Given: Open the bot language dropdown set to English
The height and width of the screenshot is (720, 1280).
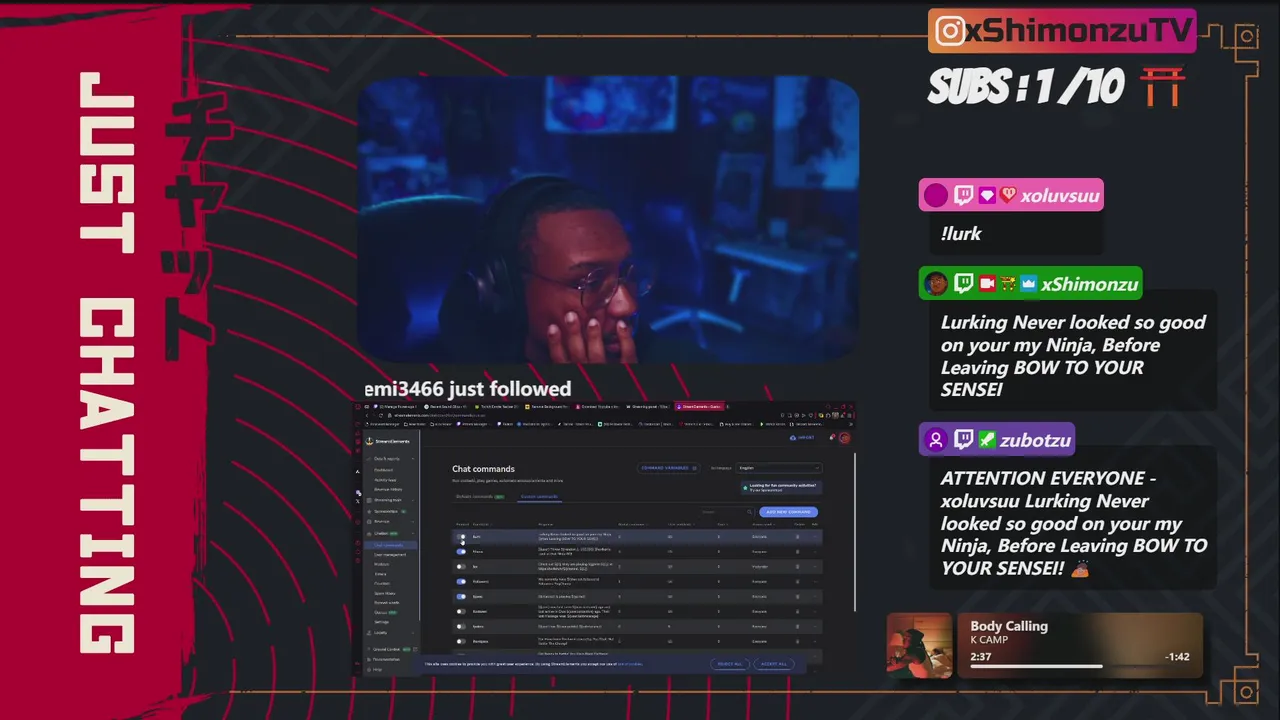Looking at the screenshot, I should [779, 468].
